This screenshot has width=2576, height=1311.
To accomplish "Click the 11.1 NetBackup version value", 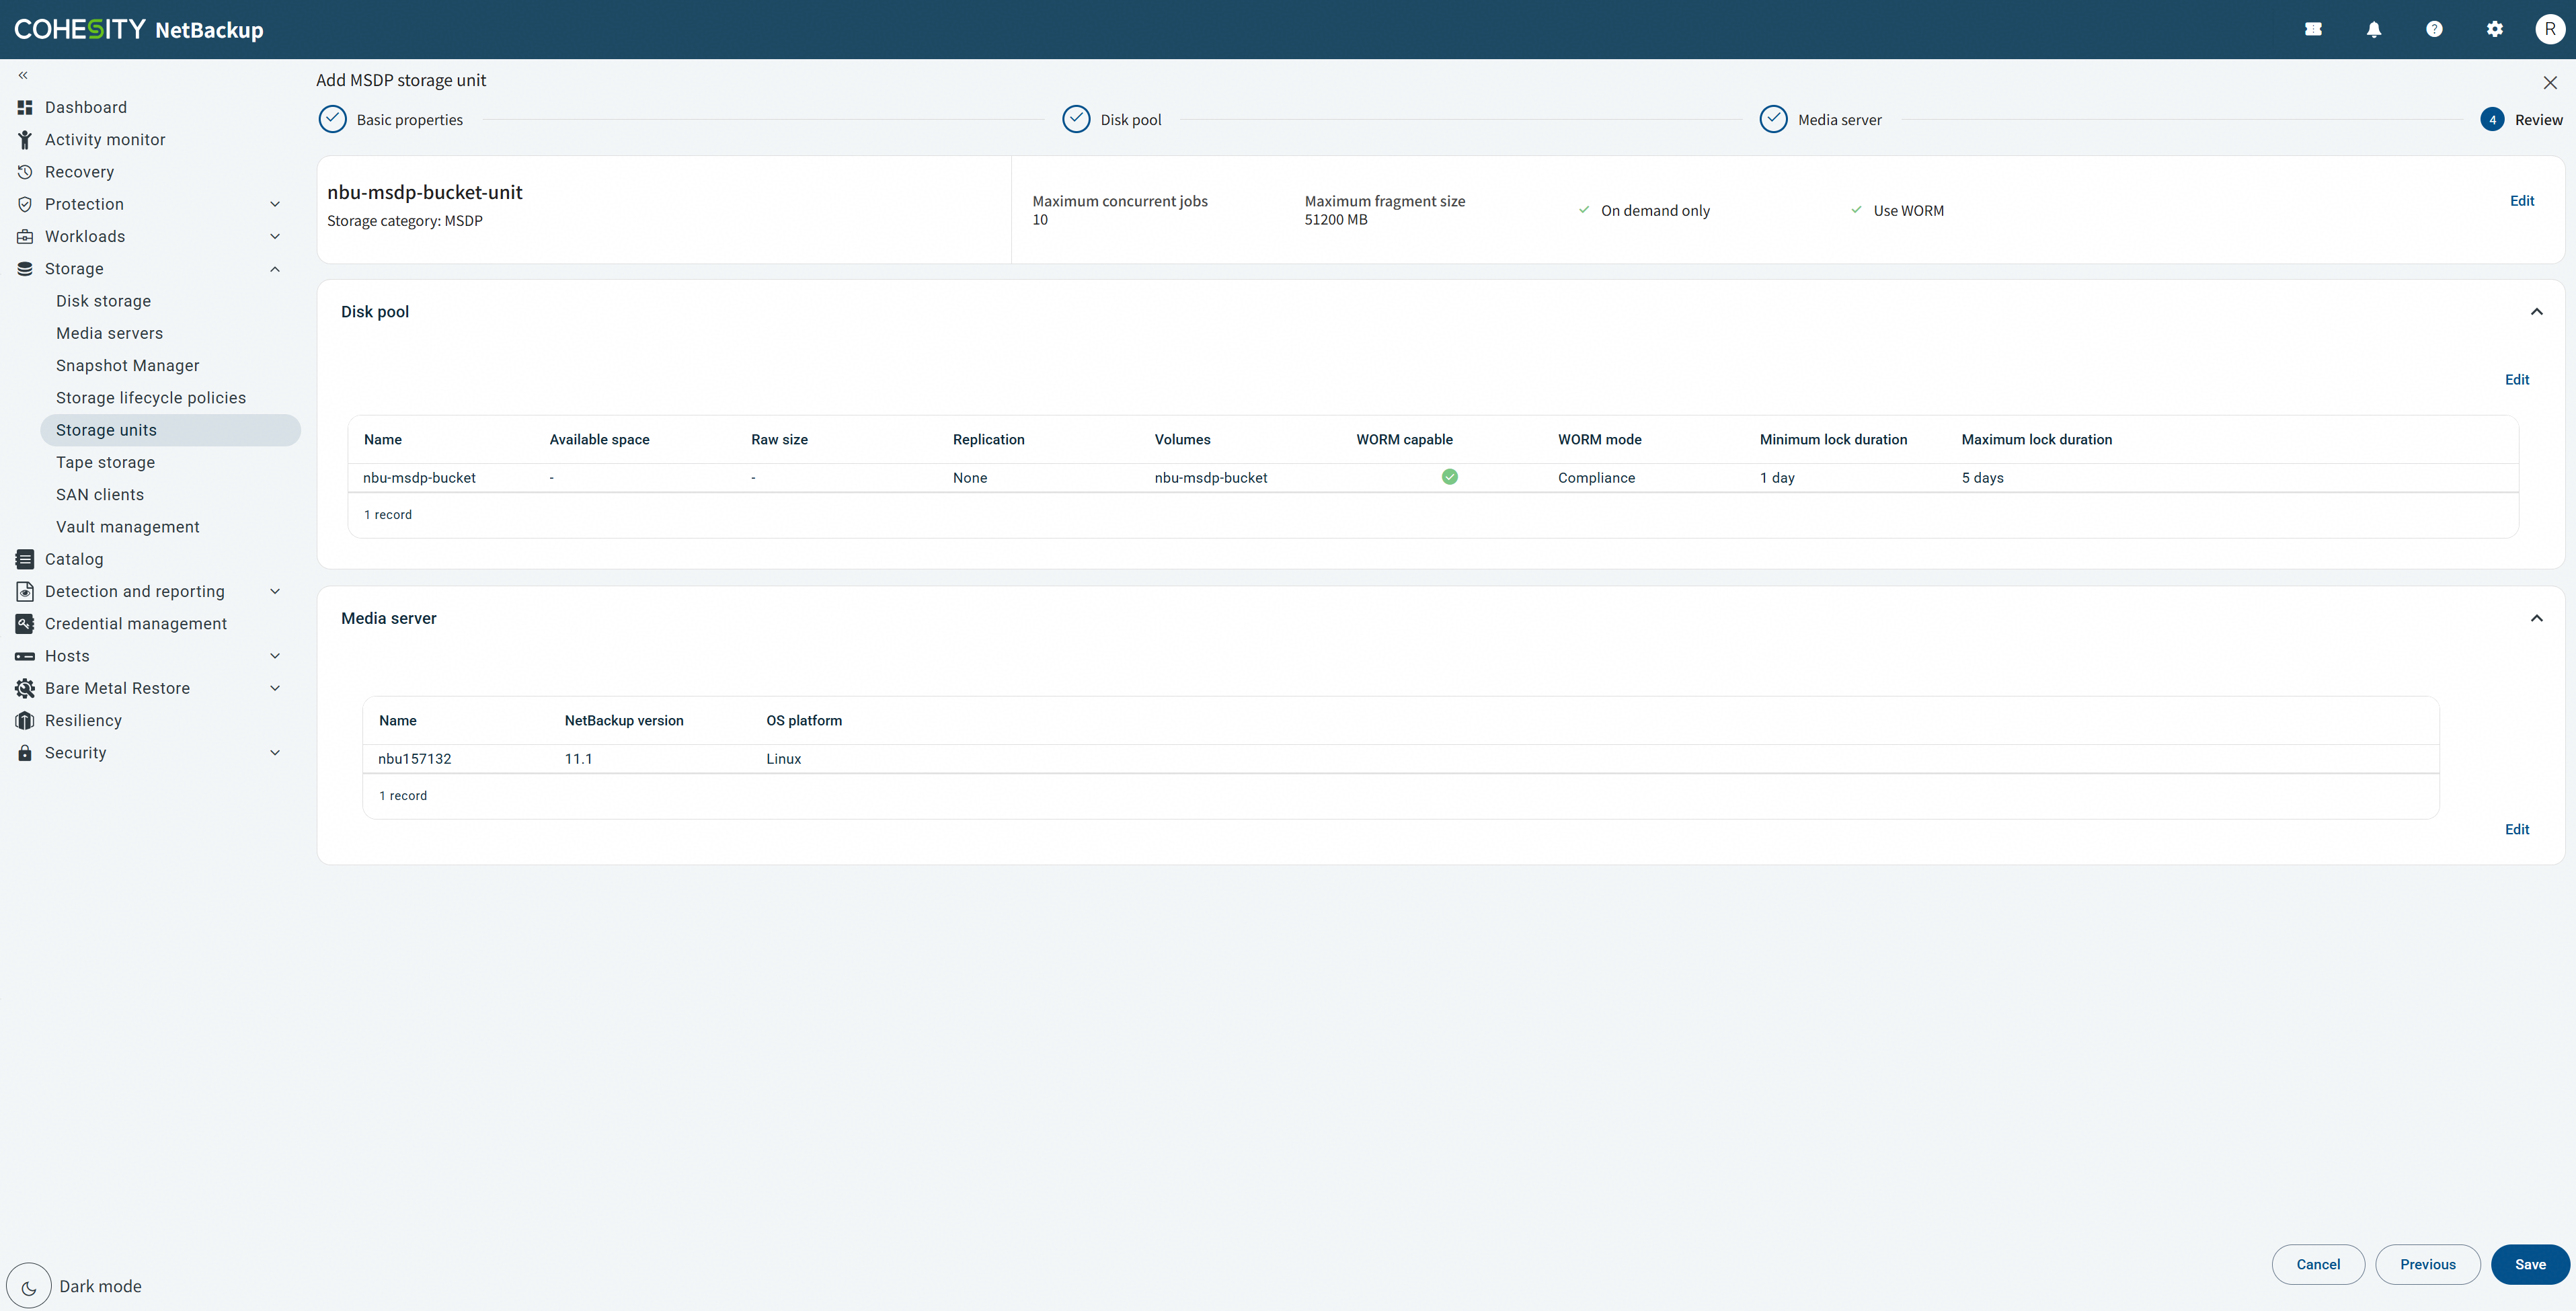I will point(579,759).
